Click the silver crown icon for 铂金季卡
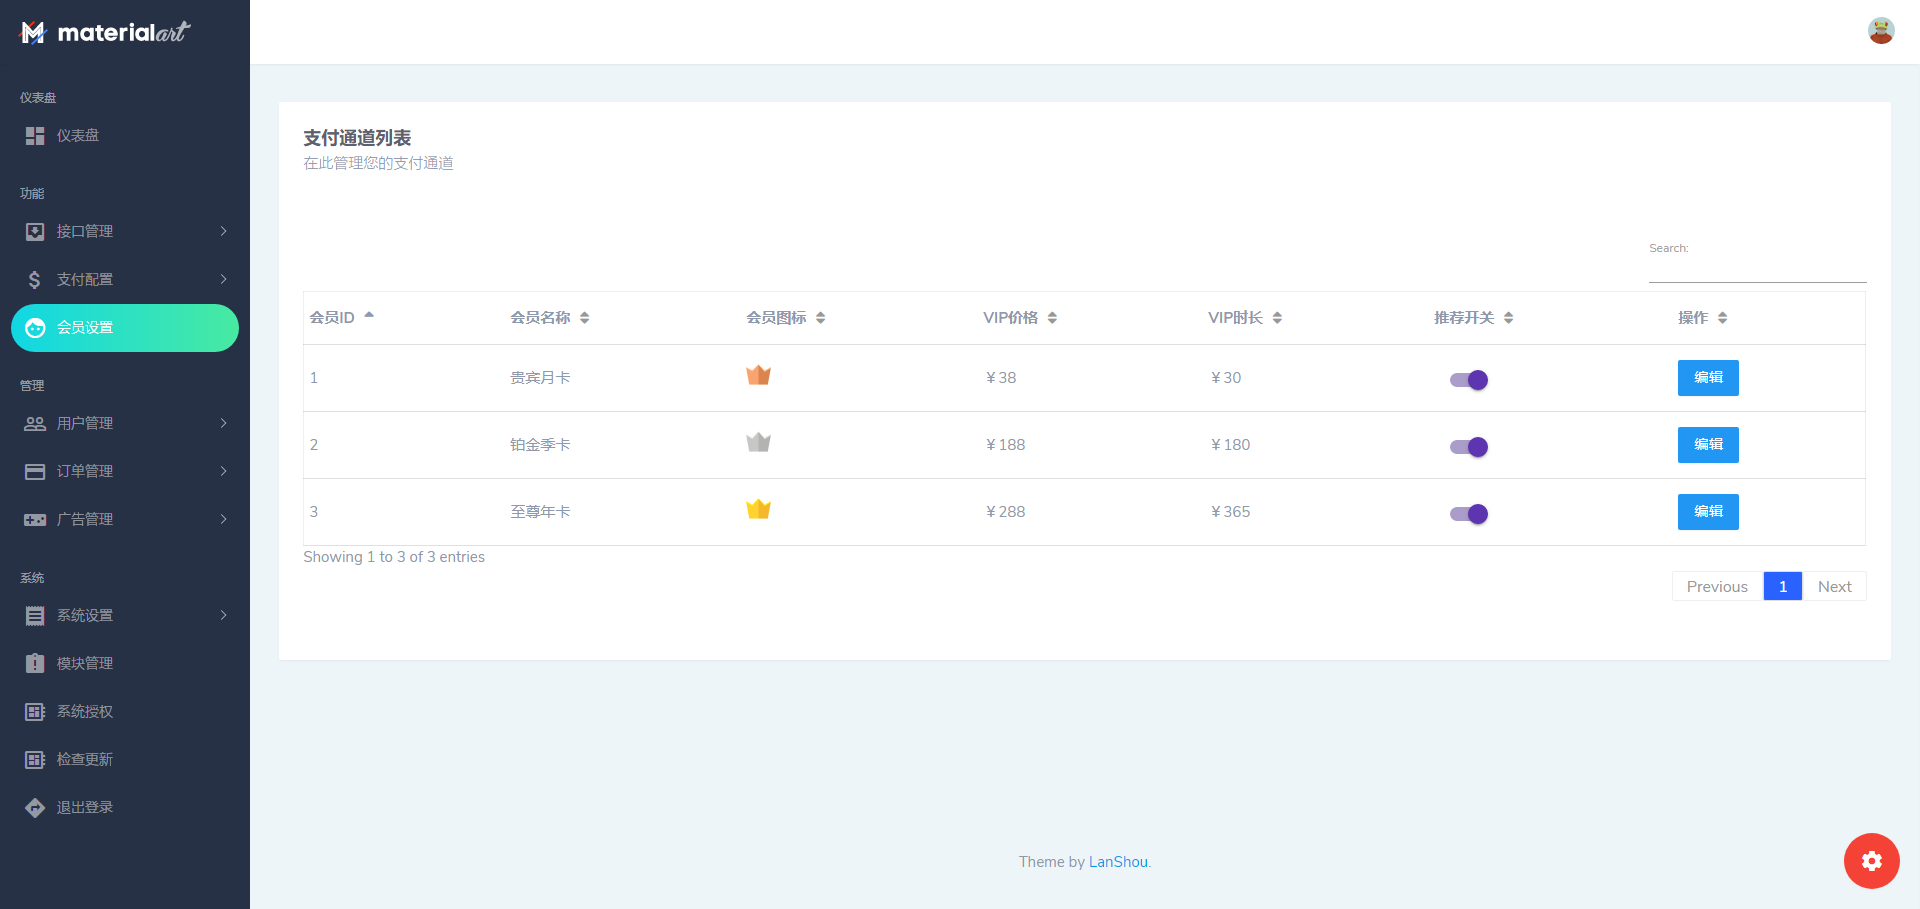This screenshot has height=909, width=1920. 758,443
